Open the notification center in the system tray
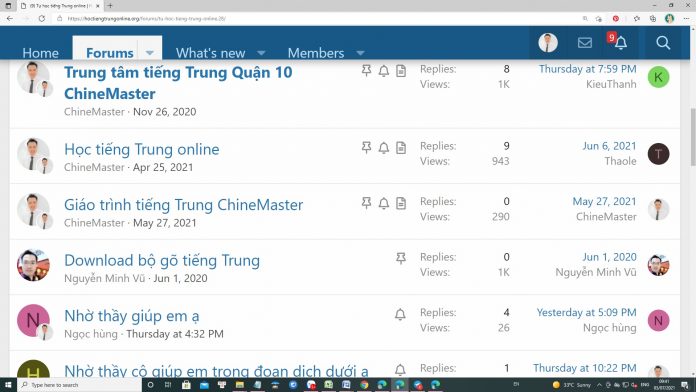The image size is (696, 392). (685, 384)
